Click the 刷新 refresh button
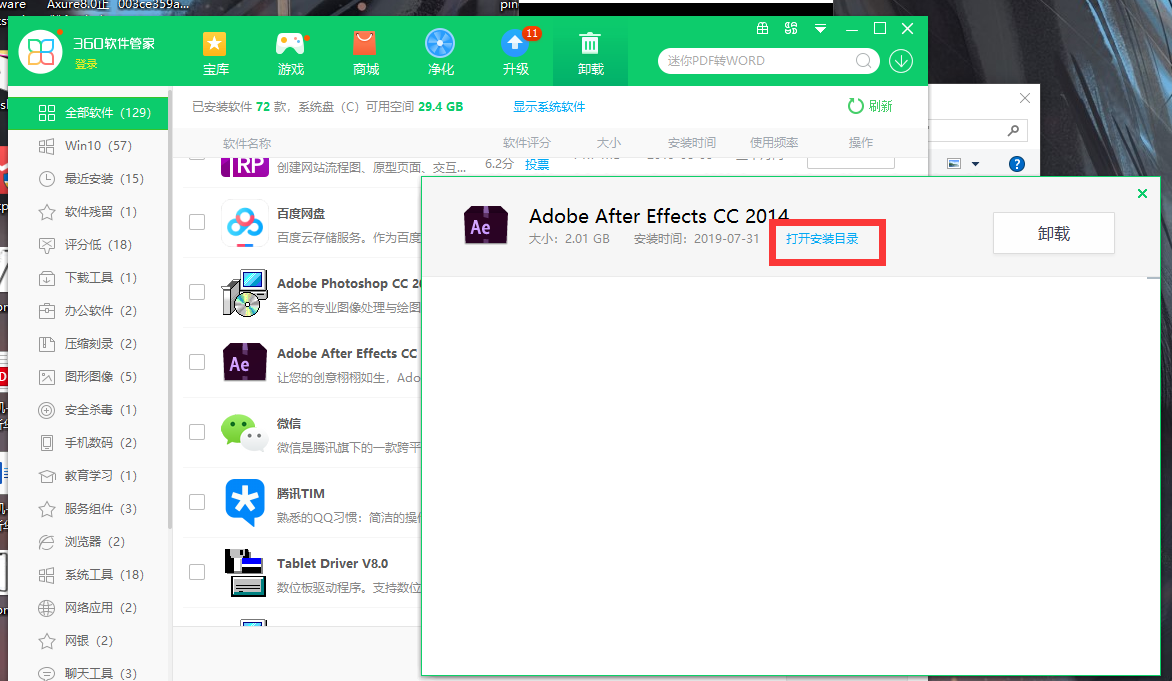 click(x=870, y=106)
